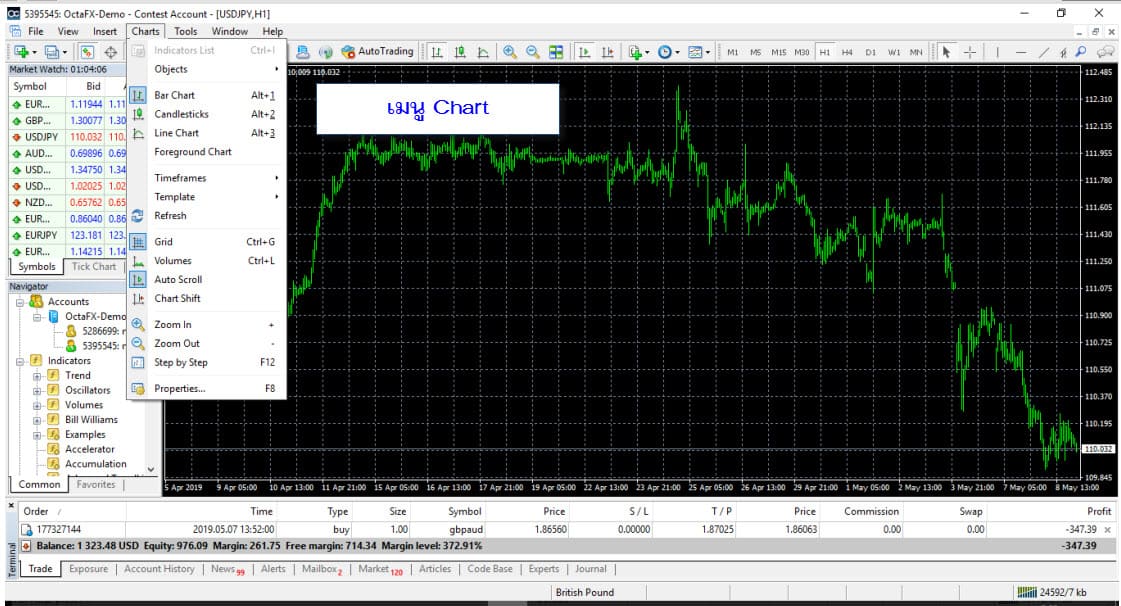Click the toolbar Zoom In magnifier
Screen dimensions: 1121x606
(510, 52)
